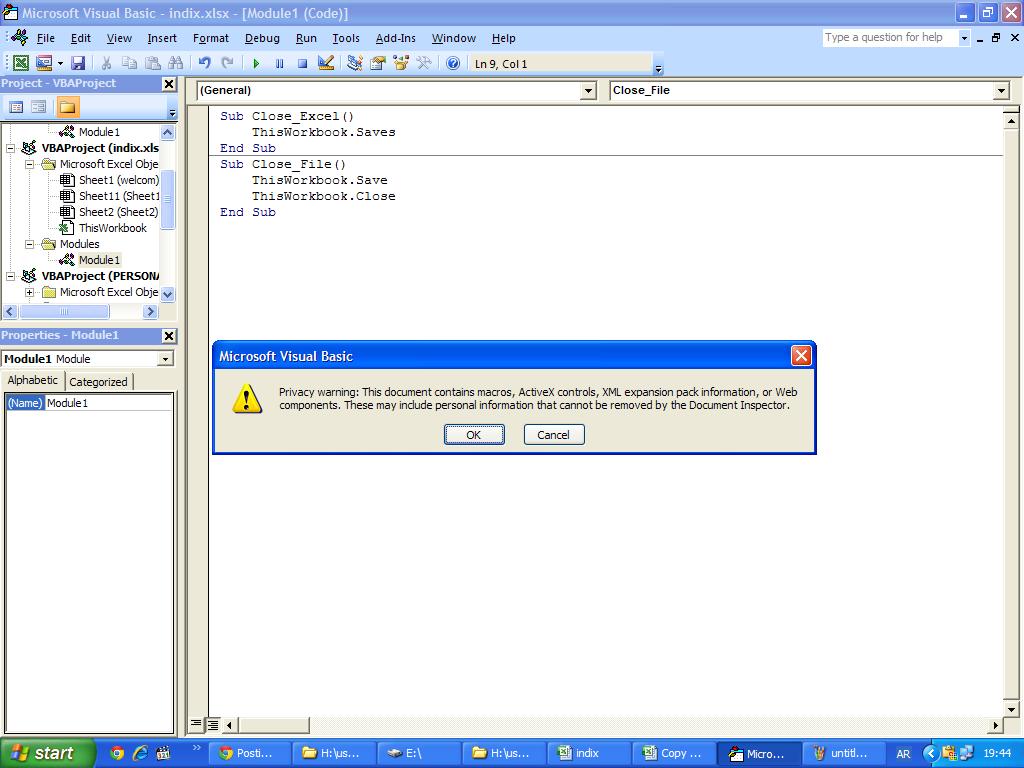The height and width of the screenshot is (768, 1024).
Task: Switch to the Categorized properties tab
Action: coord(99,381)
